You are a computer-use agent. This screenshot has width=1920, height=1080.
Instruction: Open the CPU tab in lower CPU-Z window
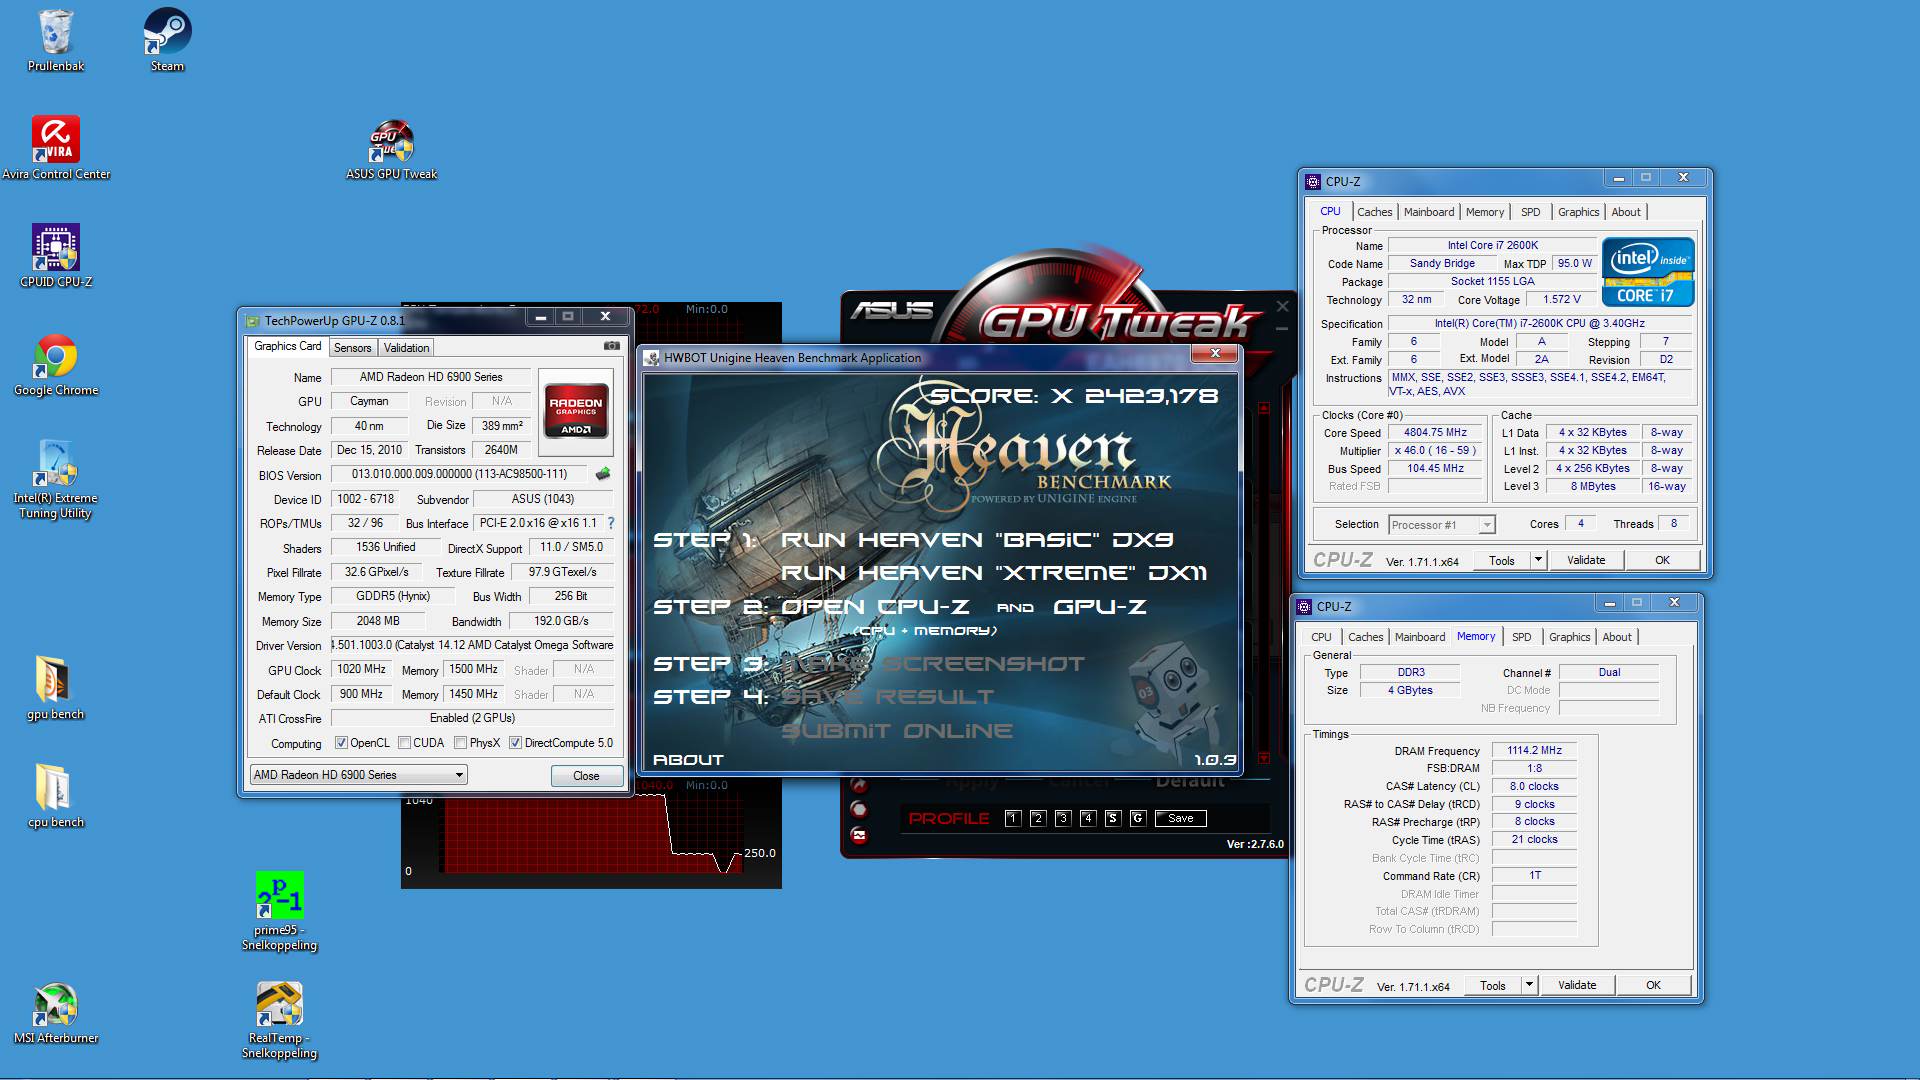point(1321,637)
